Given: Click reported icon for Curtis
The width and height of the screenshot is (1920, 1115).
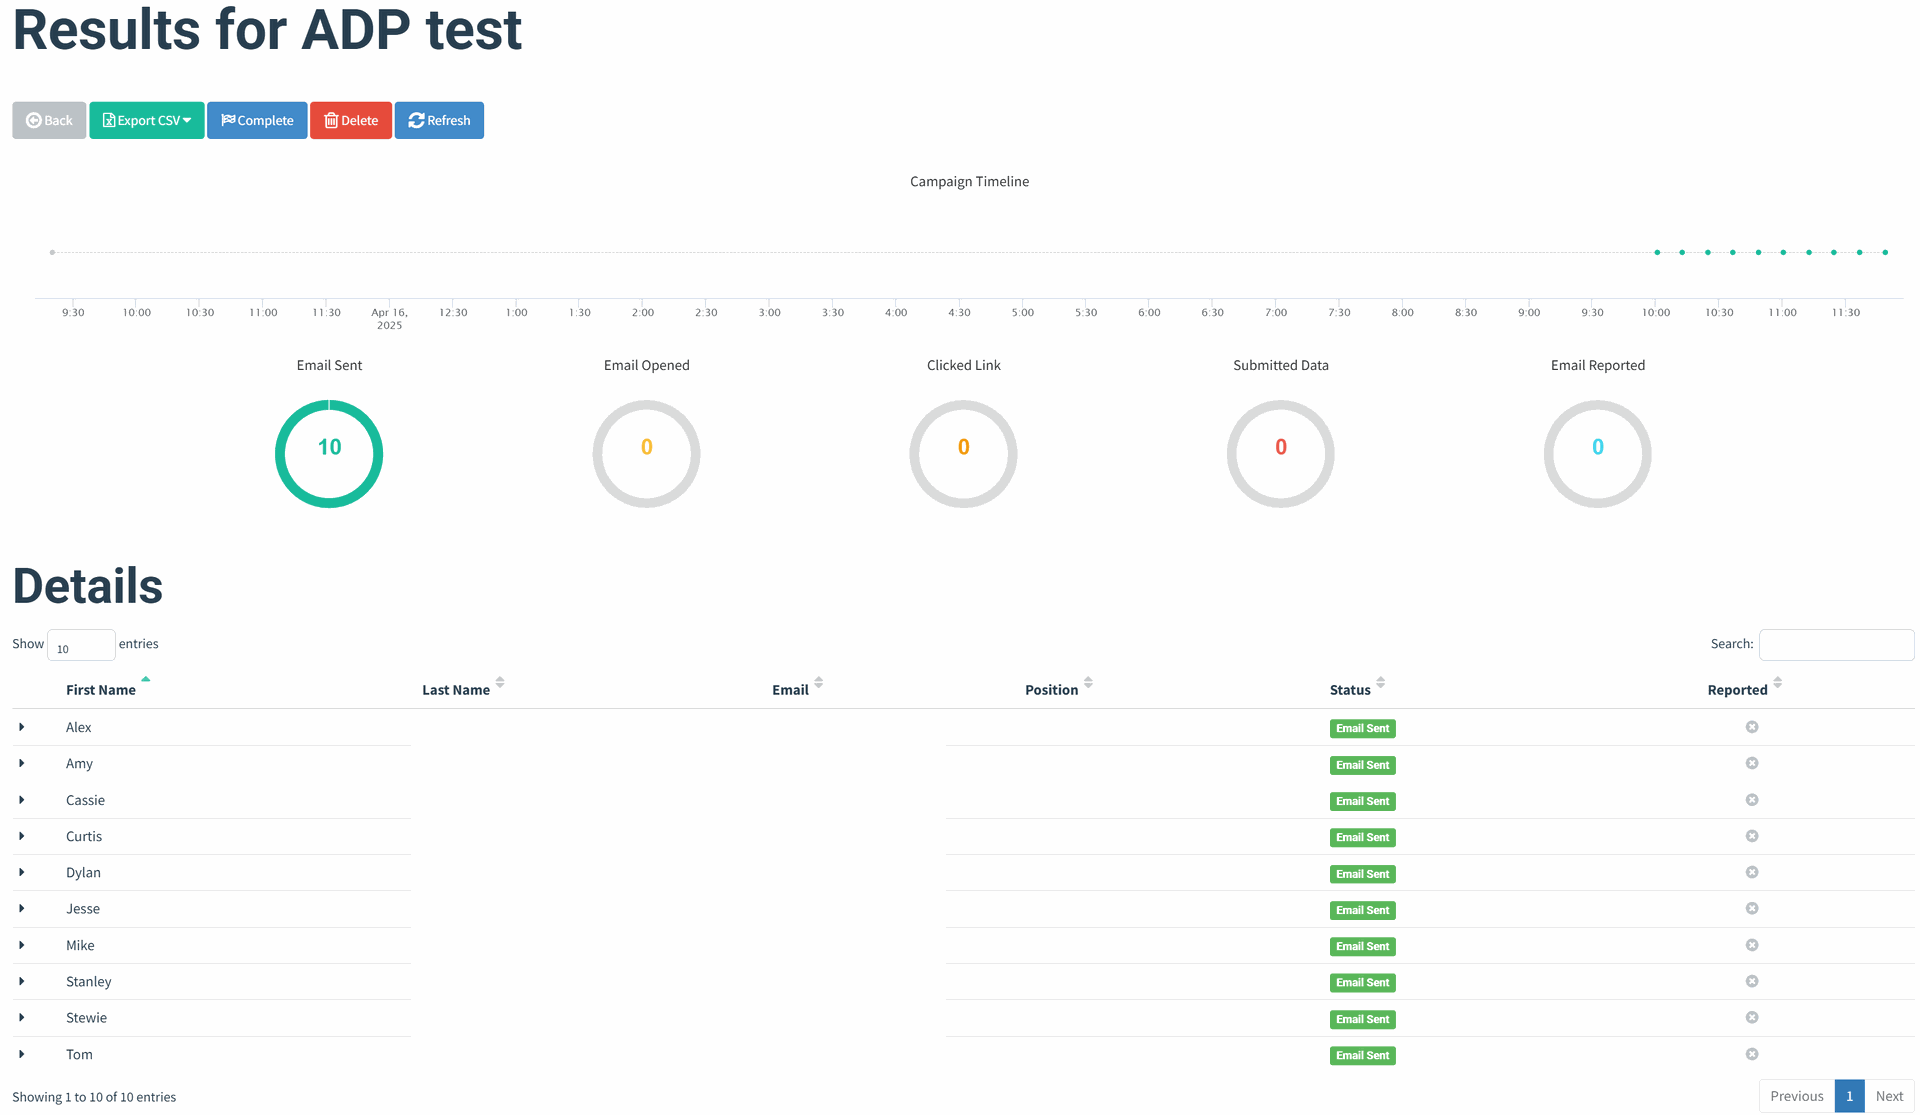Looking at the screenshot, I should (1752, 836).
